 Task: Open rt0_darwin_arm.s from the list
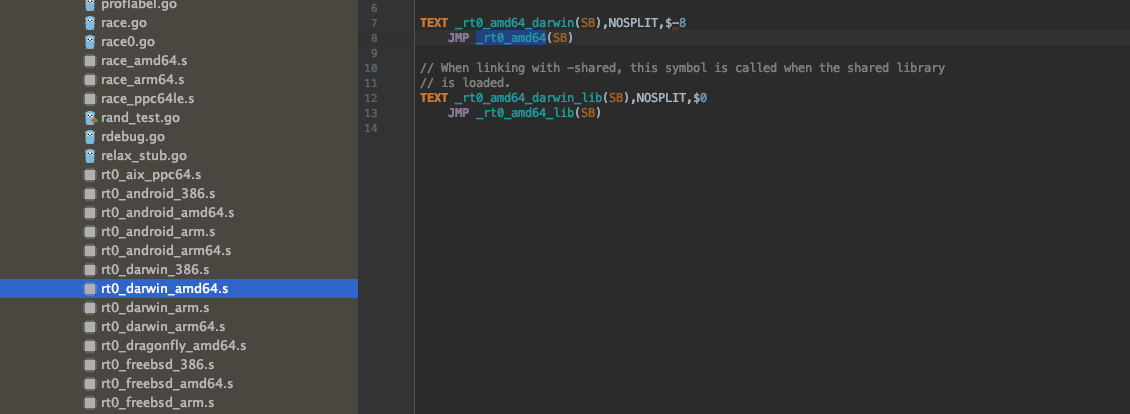pyautogui.click(x=155, y=307)
